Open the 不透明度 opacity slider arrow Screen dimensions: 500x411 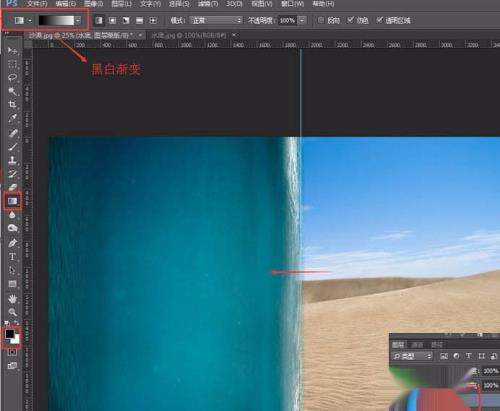pos(302,20)
